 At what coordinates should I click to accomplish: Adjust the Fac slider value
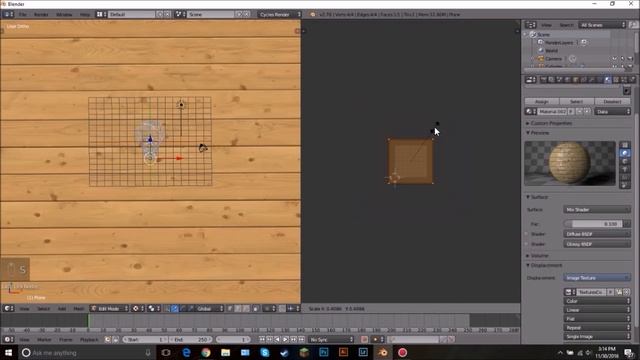(593, 224)
